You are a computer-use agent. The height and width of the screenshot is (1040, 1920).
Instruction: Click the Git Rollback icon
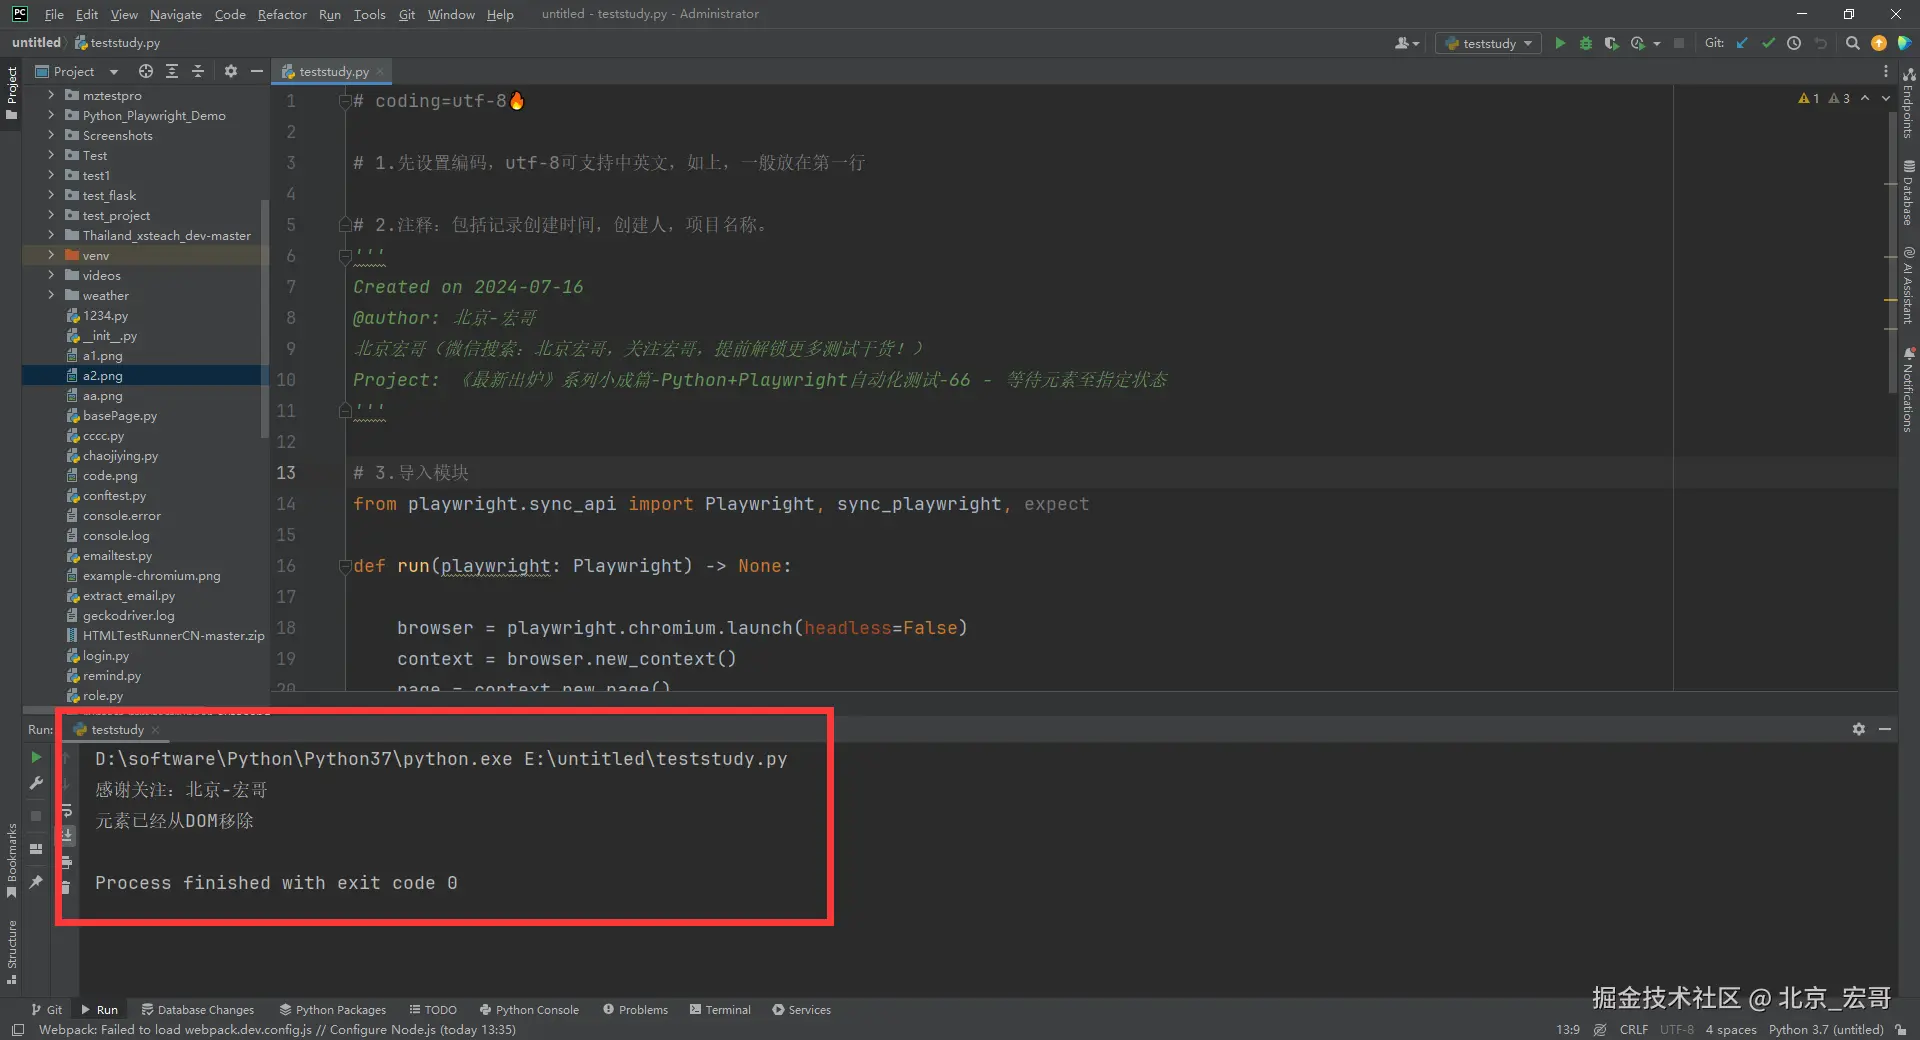1821,43
